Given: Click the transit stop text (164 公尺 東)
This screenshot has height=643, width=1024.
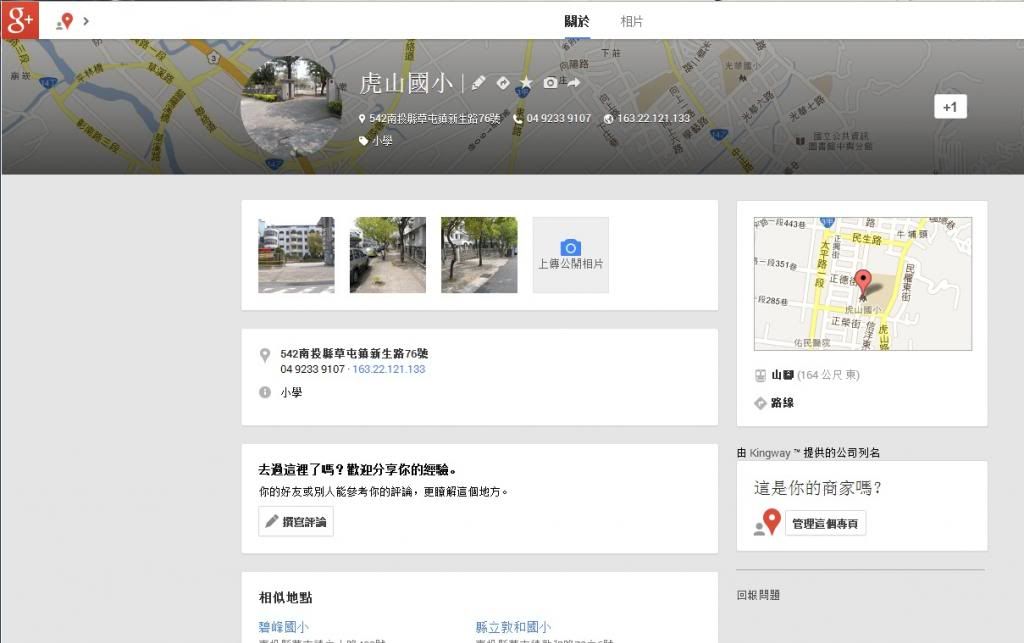Looking at the screenshot, I should [828, 375].
